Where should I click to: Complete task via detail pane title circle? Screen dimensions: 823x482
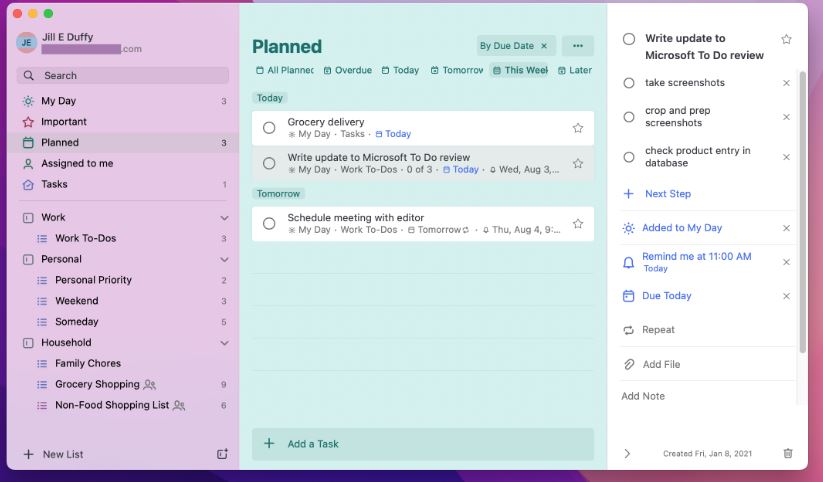629,39
